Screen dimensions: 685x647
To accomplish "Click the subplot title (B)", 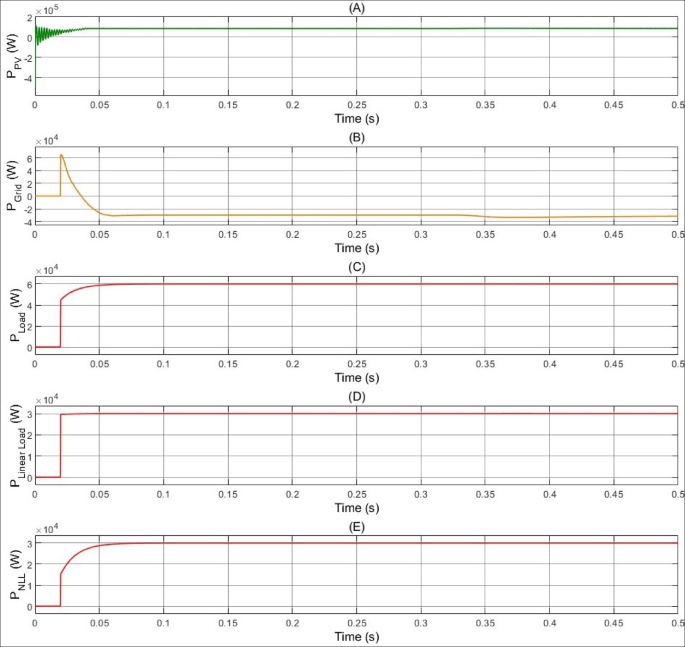I will tap(356, 138).
